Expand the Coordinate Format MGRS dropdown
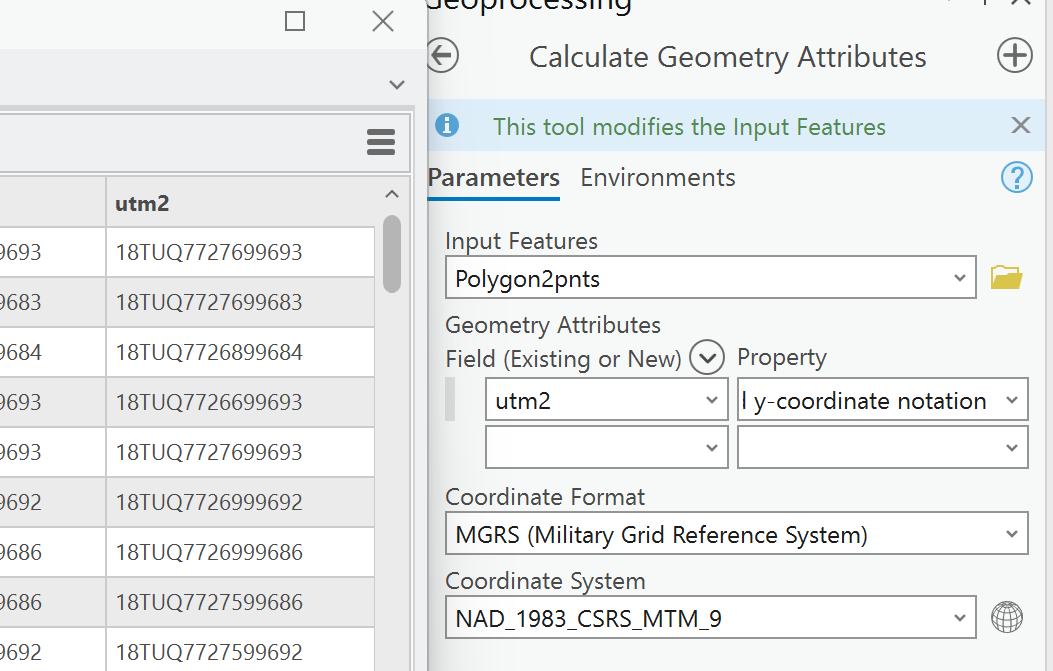 [1011, 534]
